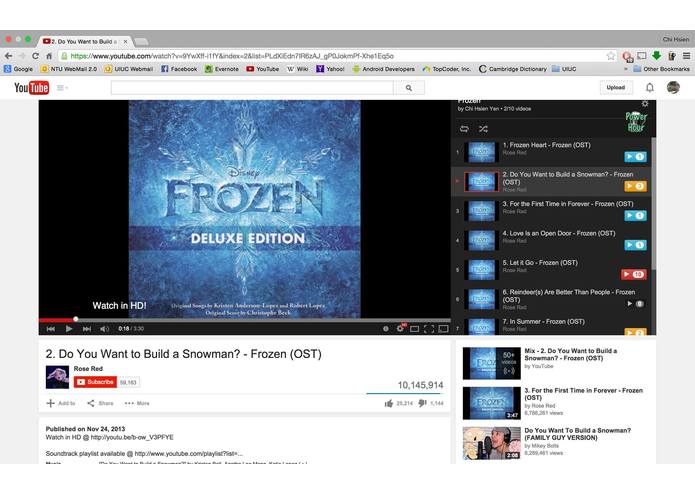Open the Google bookmark
Screen dimensions: 695x494
18,69
